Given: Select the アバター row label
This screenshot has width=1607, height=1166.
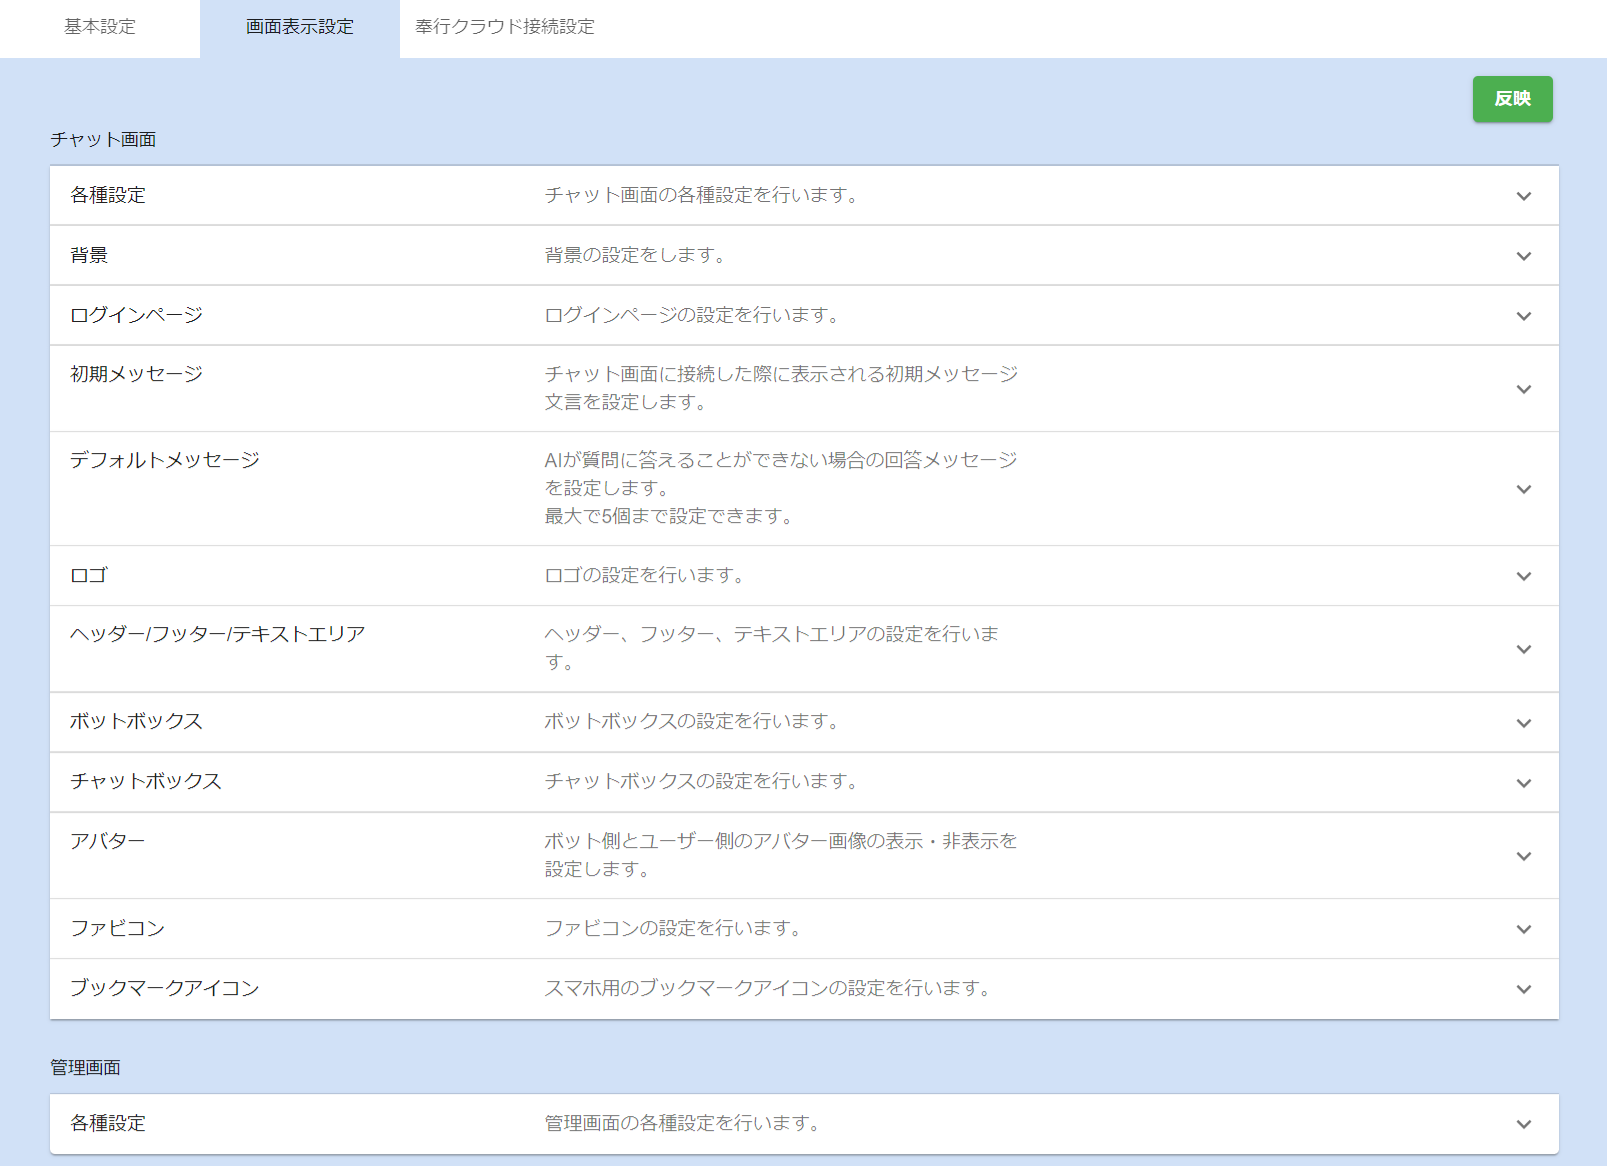Looking at the screenshot, I should [108, 841].
